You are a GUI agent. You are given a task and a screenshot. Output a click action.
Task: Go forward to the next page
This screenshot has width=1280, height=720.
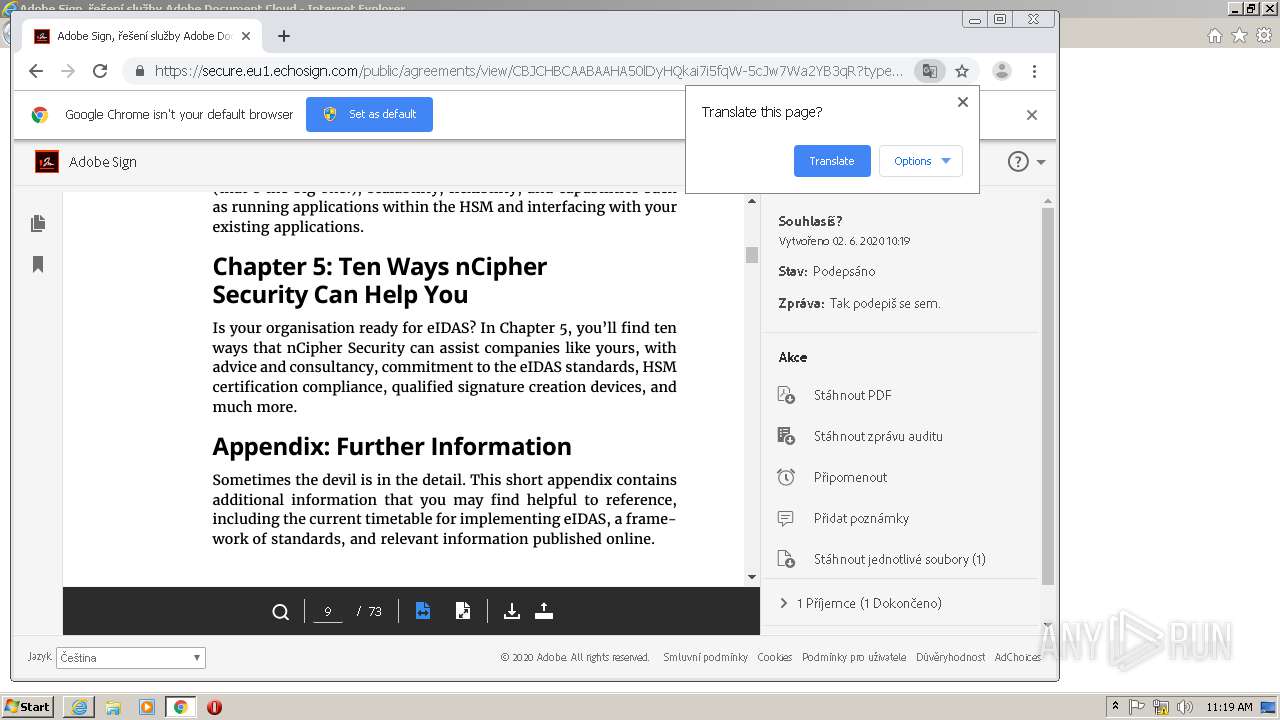[x=68, y=71]
